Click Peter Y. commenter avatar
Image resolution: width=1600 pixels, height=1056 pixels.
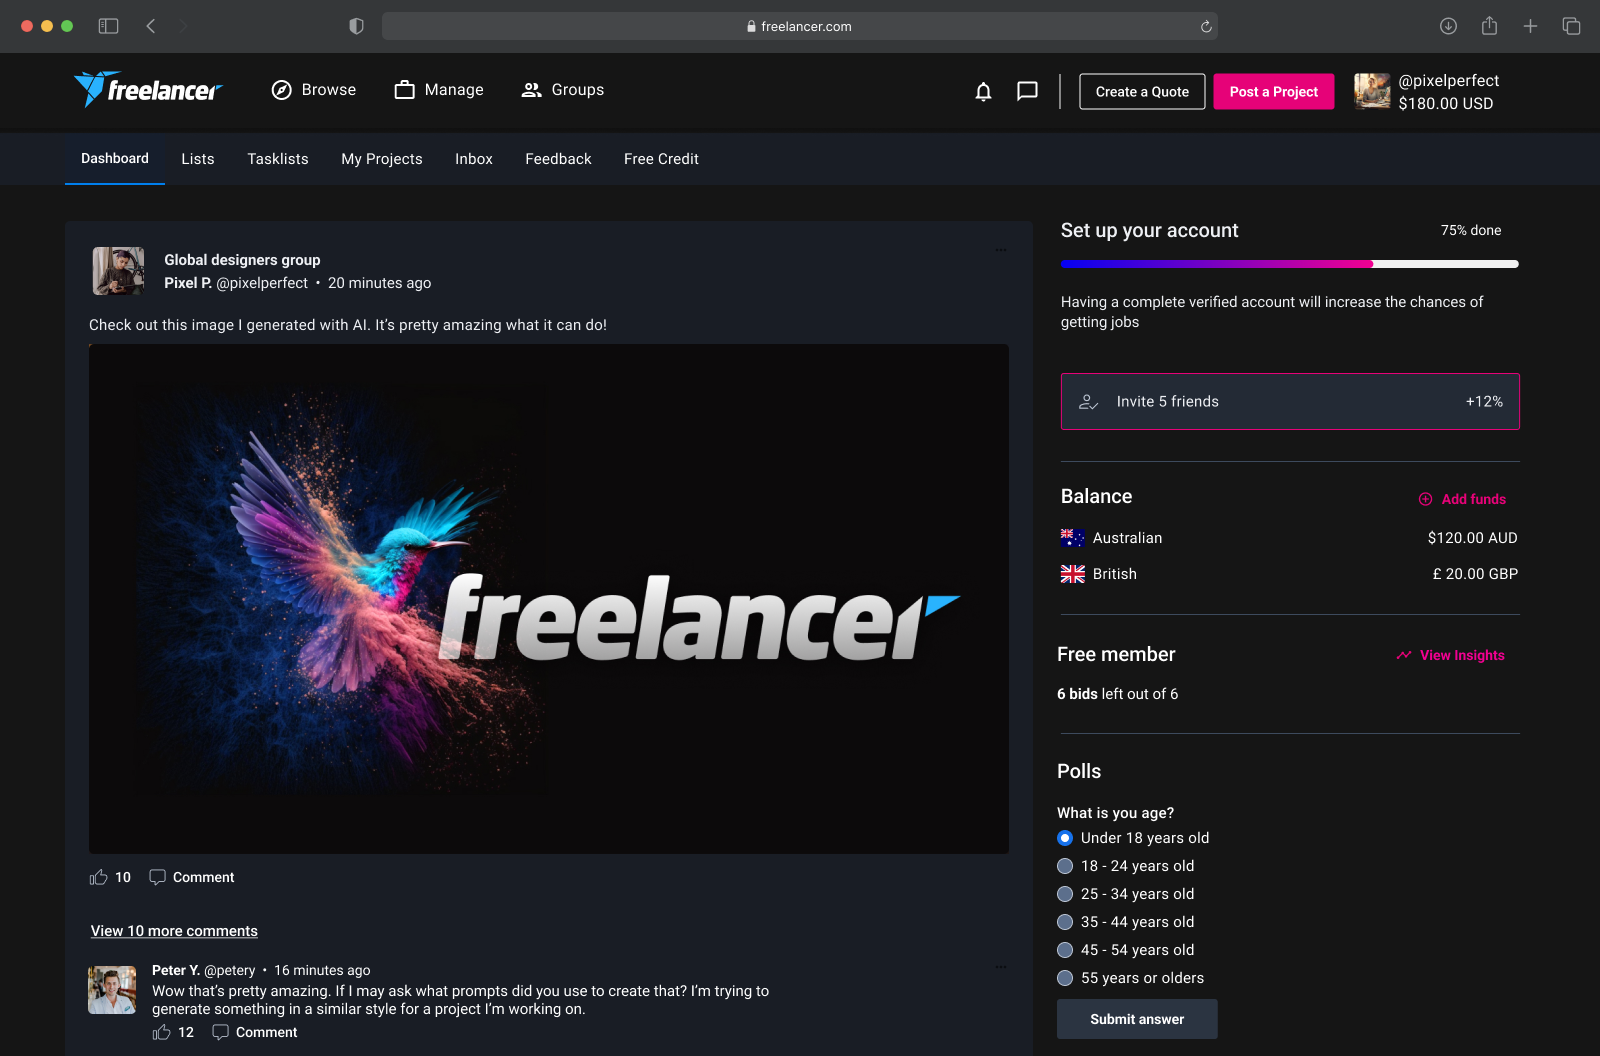[112, 990]
